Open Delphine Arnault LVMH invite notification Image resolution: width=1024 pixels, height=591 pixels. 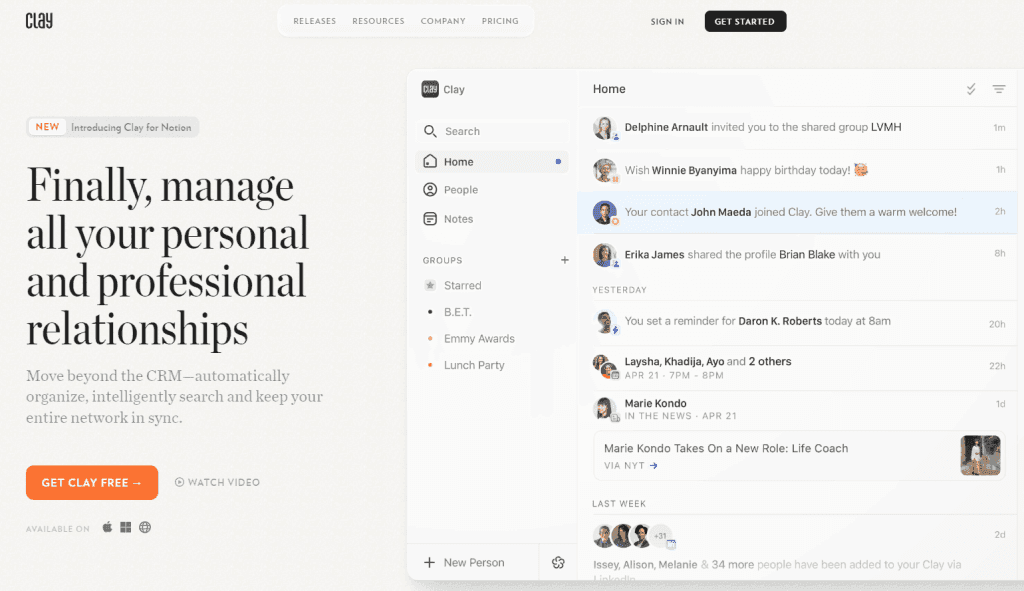tap(797, 127)
